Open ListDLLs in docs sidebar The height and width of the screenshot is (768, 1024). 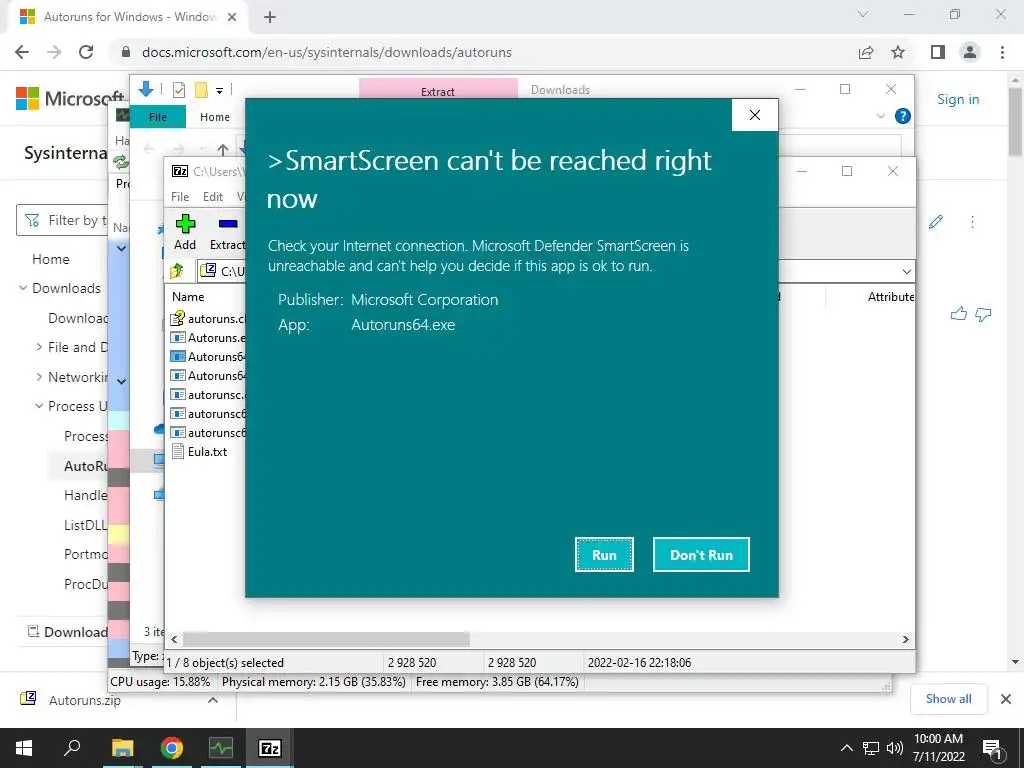(86, 525)
